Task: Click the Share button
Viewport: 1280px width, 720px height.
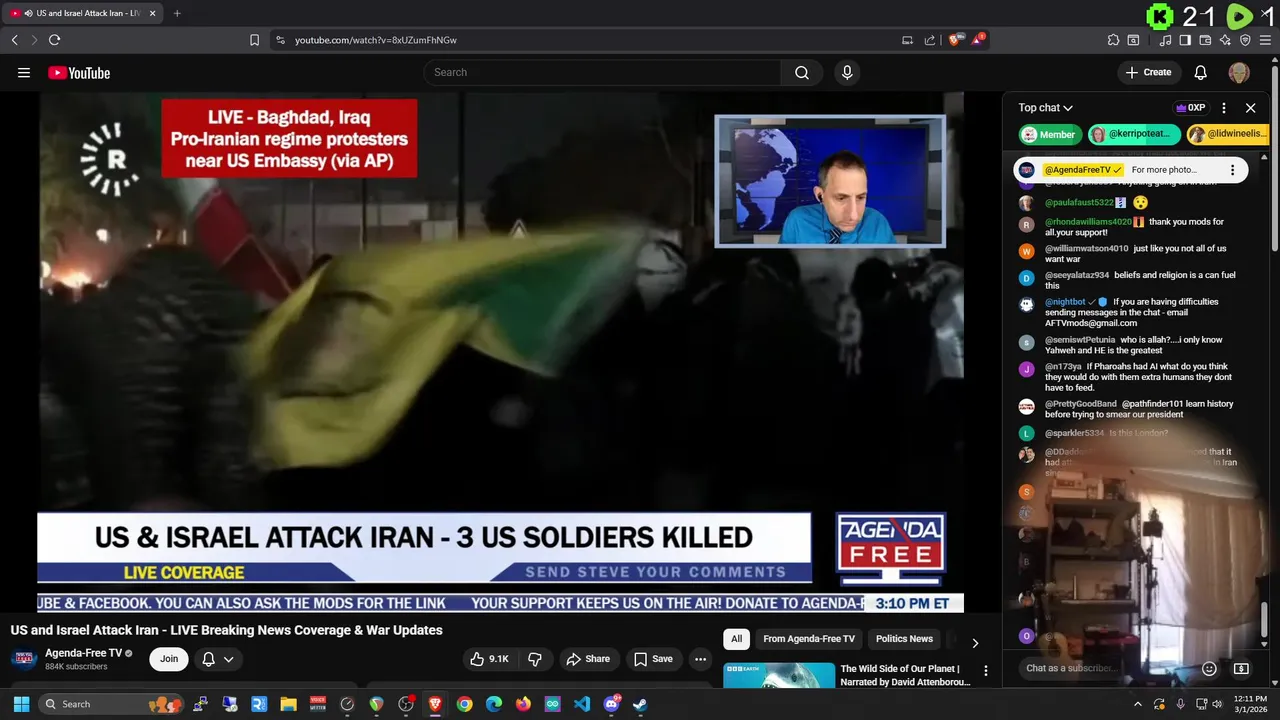Action: [x=587, y=659]
